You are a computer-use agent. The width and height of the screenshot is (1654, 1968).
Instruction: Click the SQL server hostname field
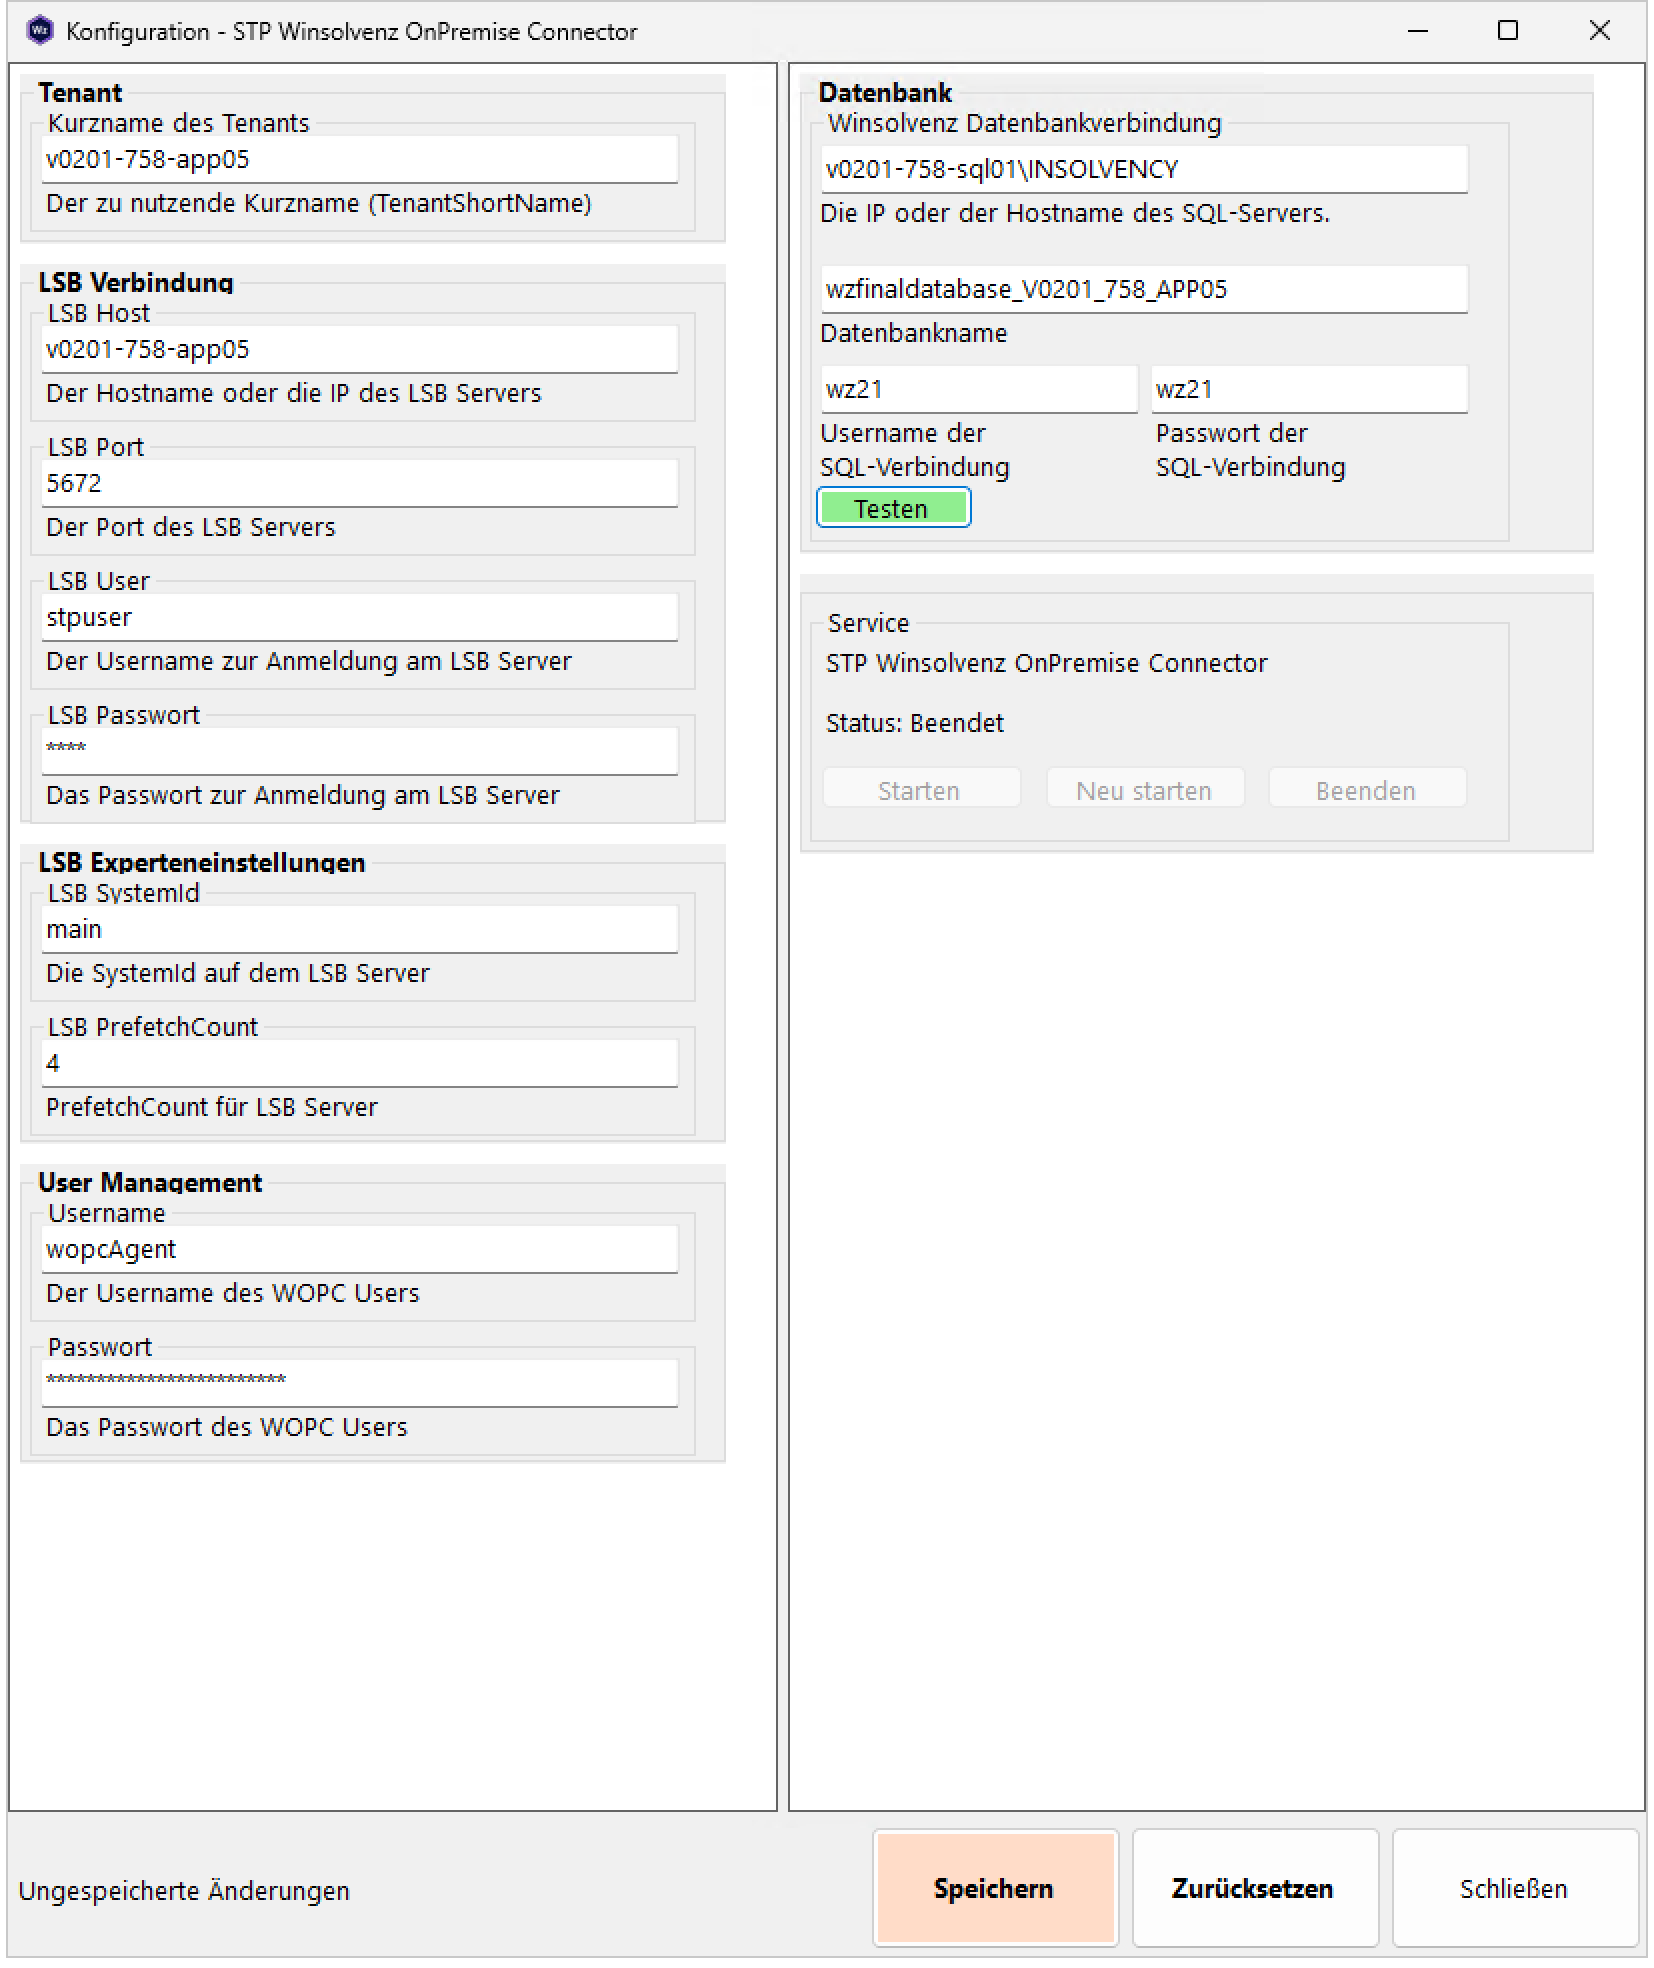pos(1144,169)
